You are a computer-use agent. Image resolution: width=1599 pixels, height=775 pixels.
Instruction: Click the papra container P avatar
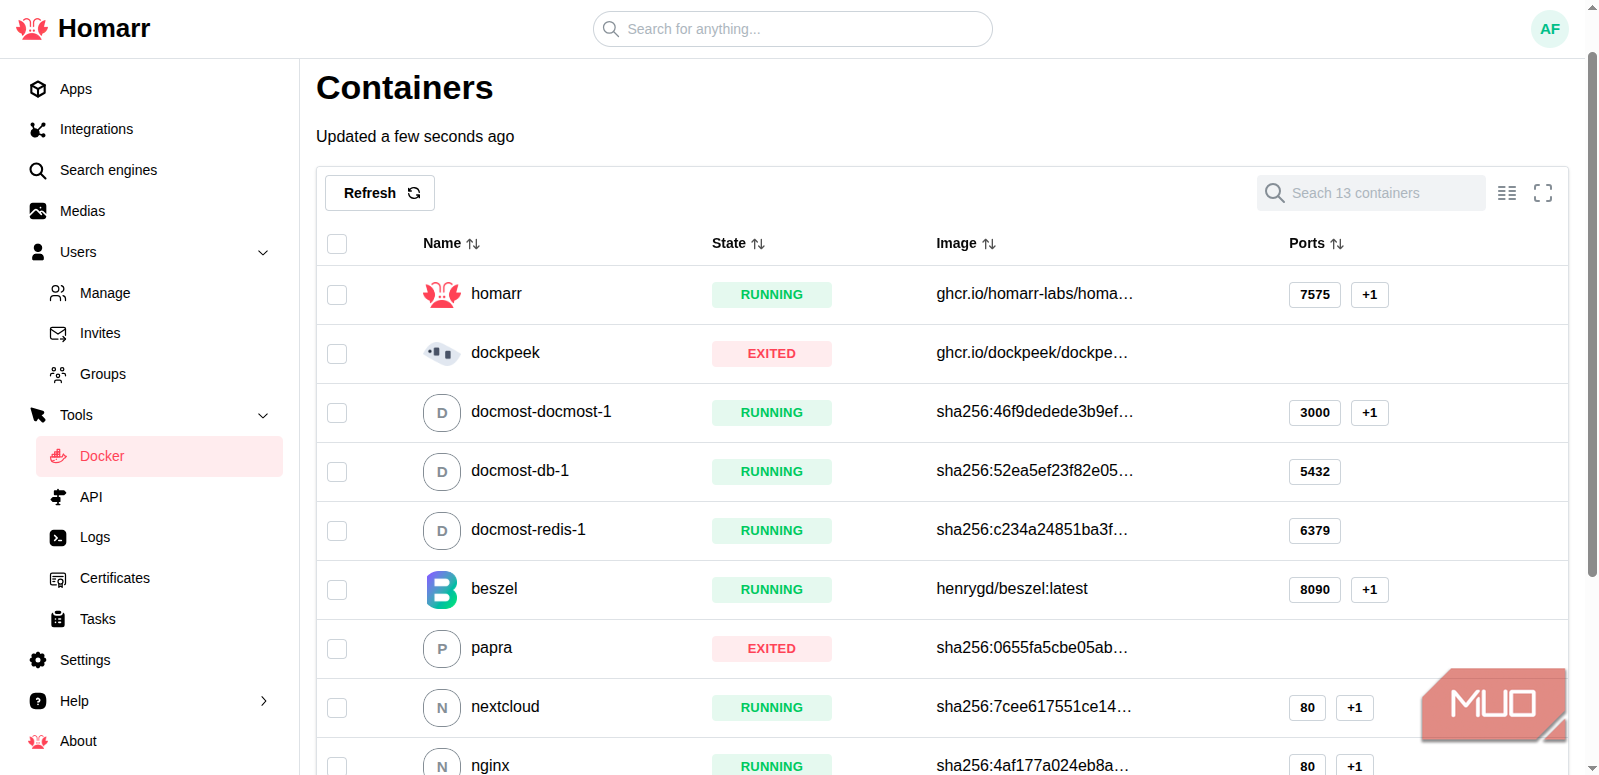pyautogui.click(x=442, y=649)
